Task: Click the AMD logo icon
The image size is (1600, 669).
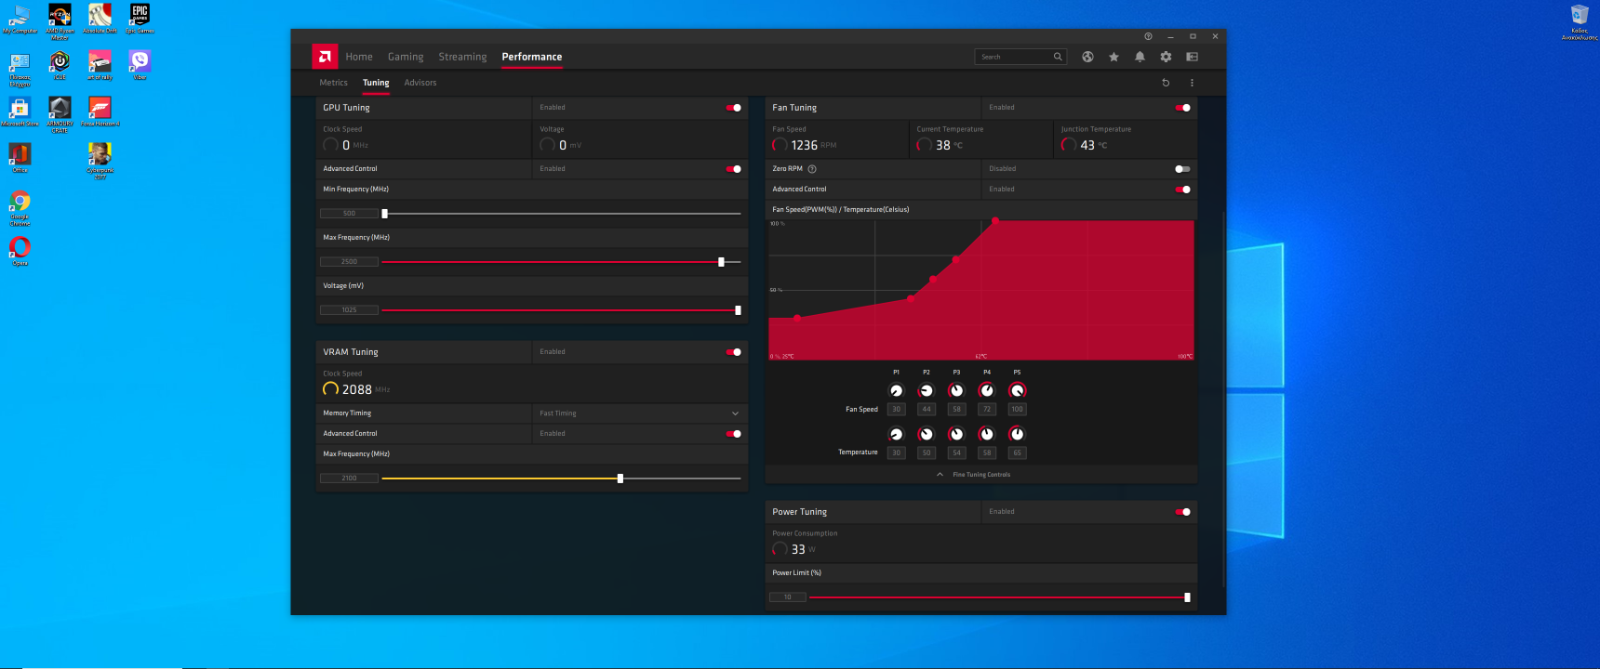Action: tap(324, 57)
